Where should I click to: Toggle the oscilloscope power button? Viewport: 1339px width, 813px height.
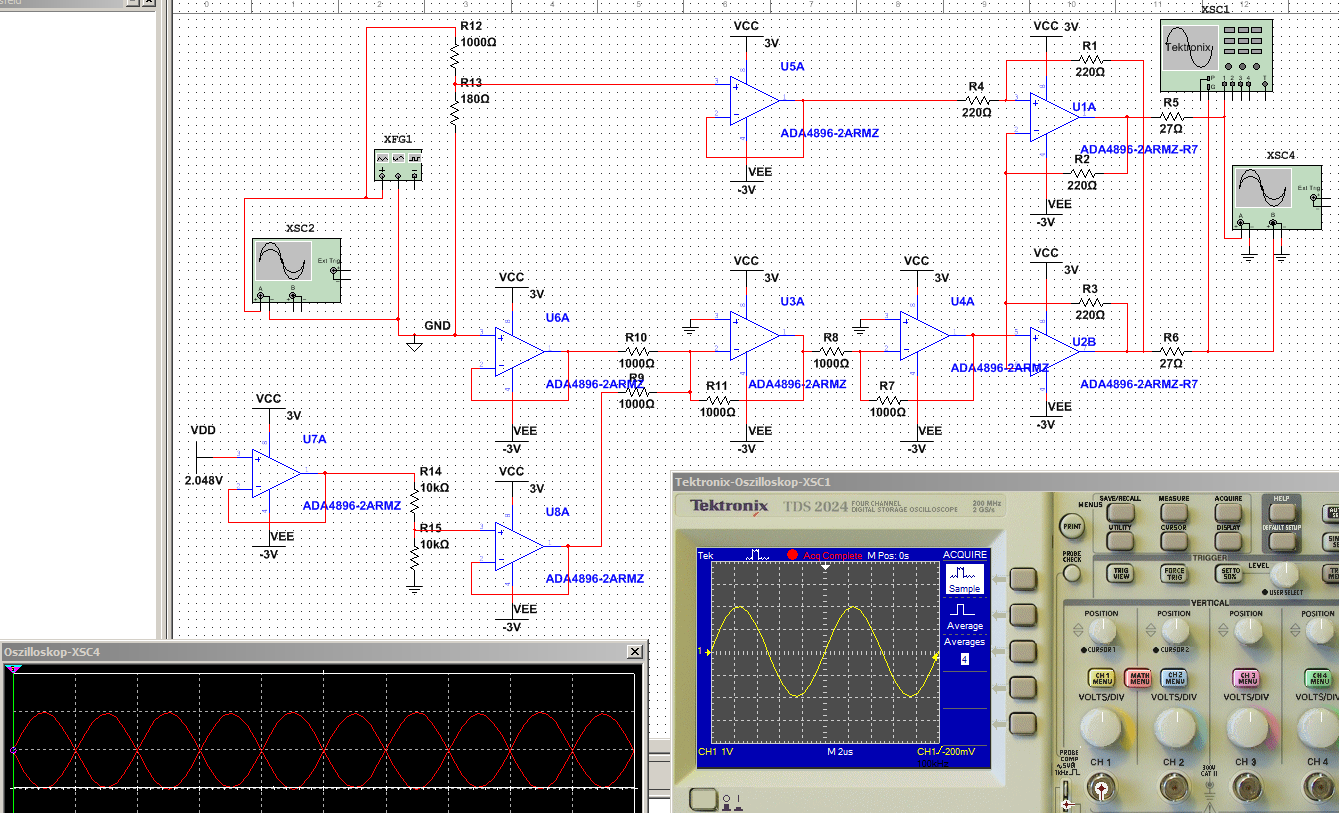pyautogui.click(x=703, y=798)
